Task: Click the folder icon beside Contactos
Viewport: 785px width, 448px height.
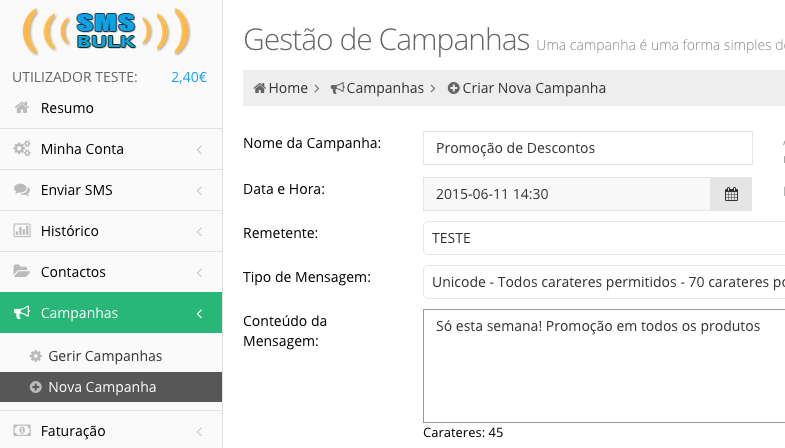Action: pyautogui.click(x=22, y=271)
